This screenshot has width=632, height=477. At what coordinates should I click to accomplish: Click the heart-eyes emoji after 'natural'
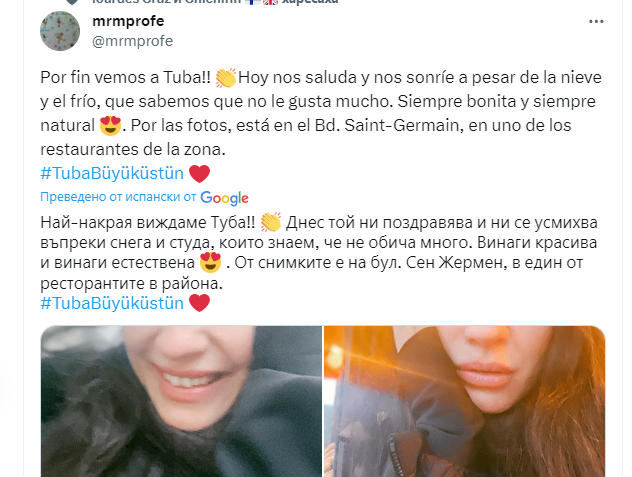(x=110, y=125)
